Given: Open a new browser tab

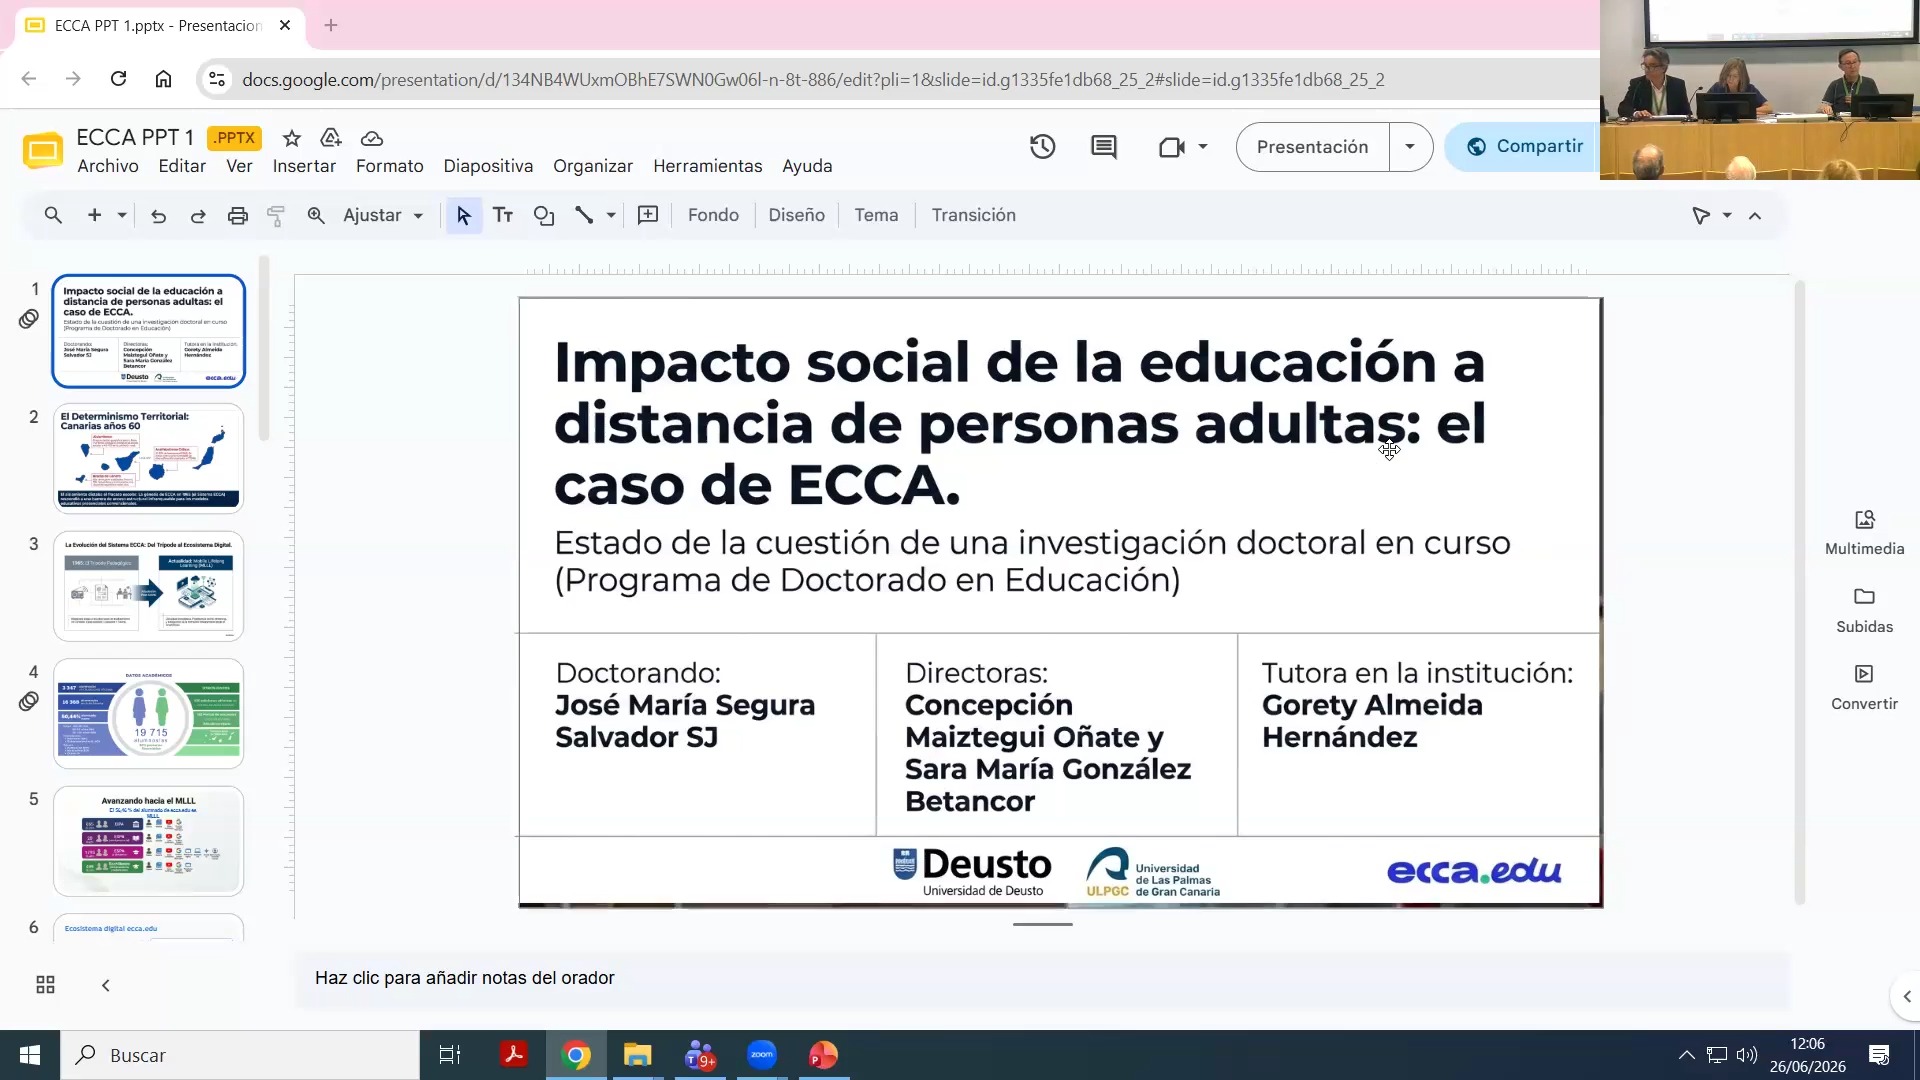Looking at the screenshot, I should pos(331,25).
